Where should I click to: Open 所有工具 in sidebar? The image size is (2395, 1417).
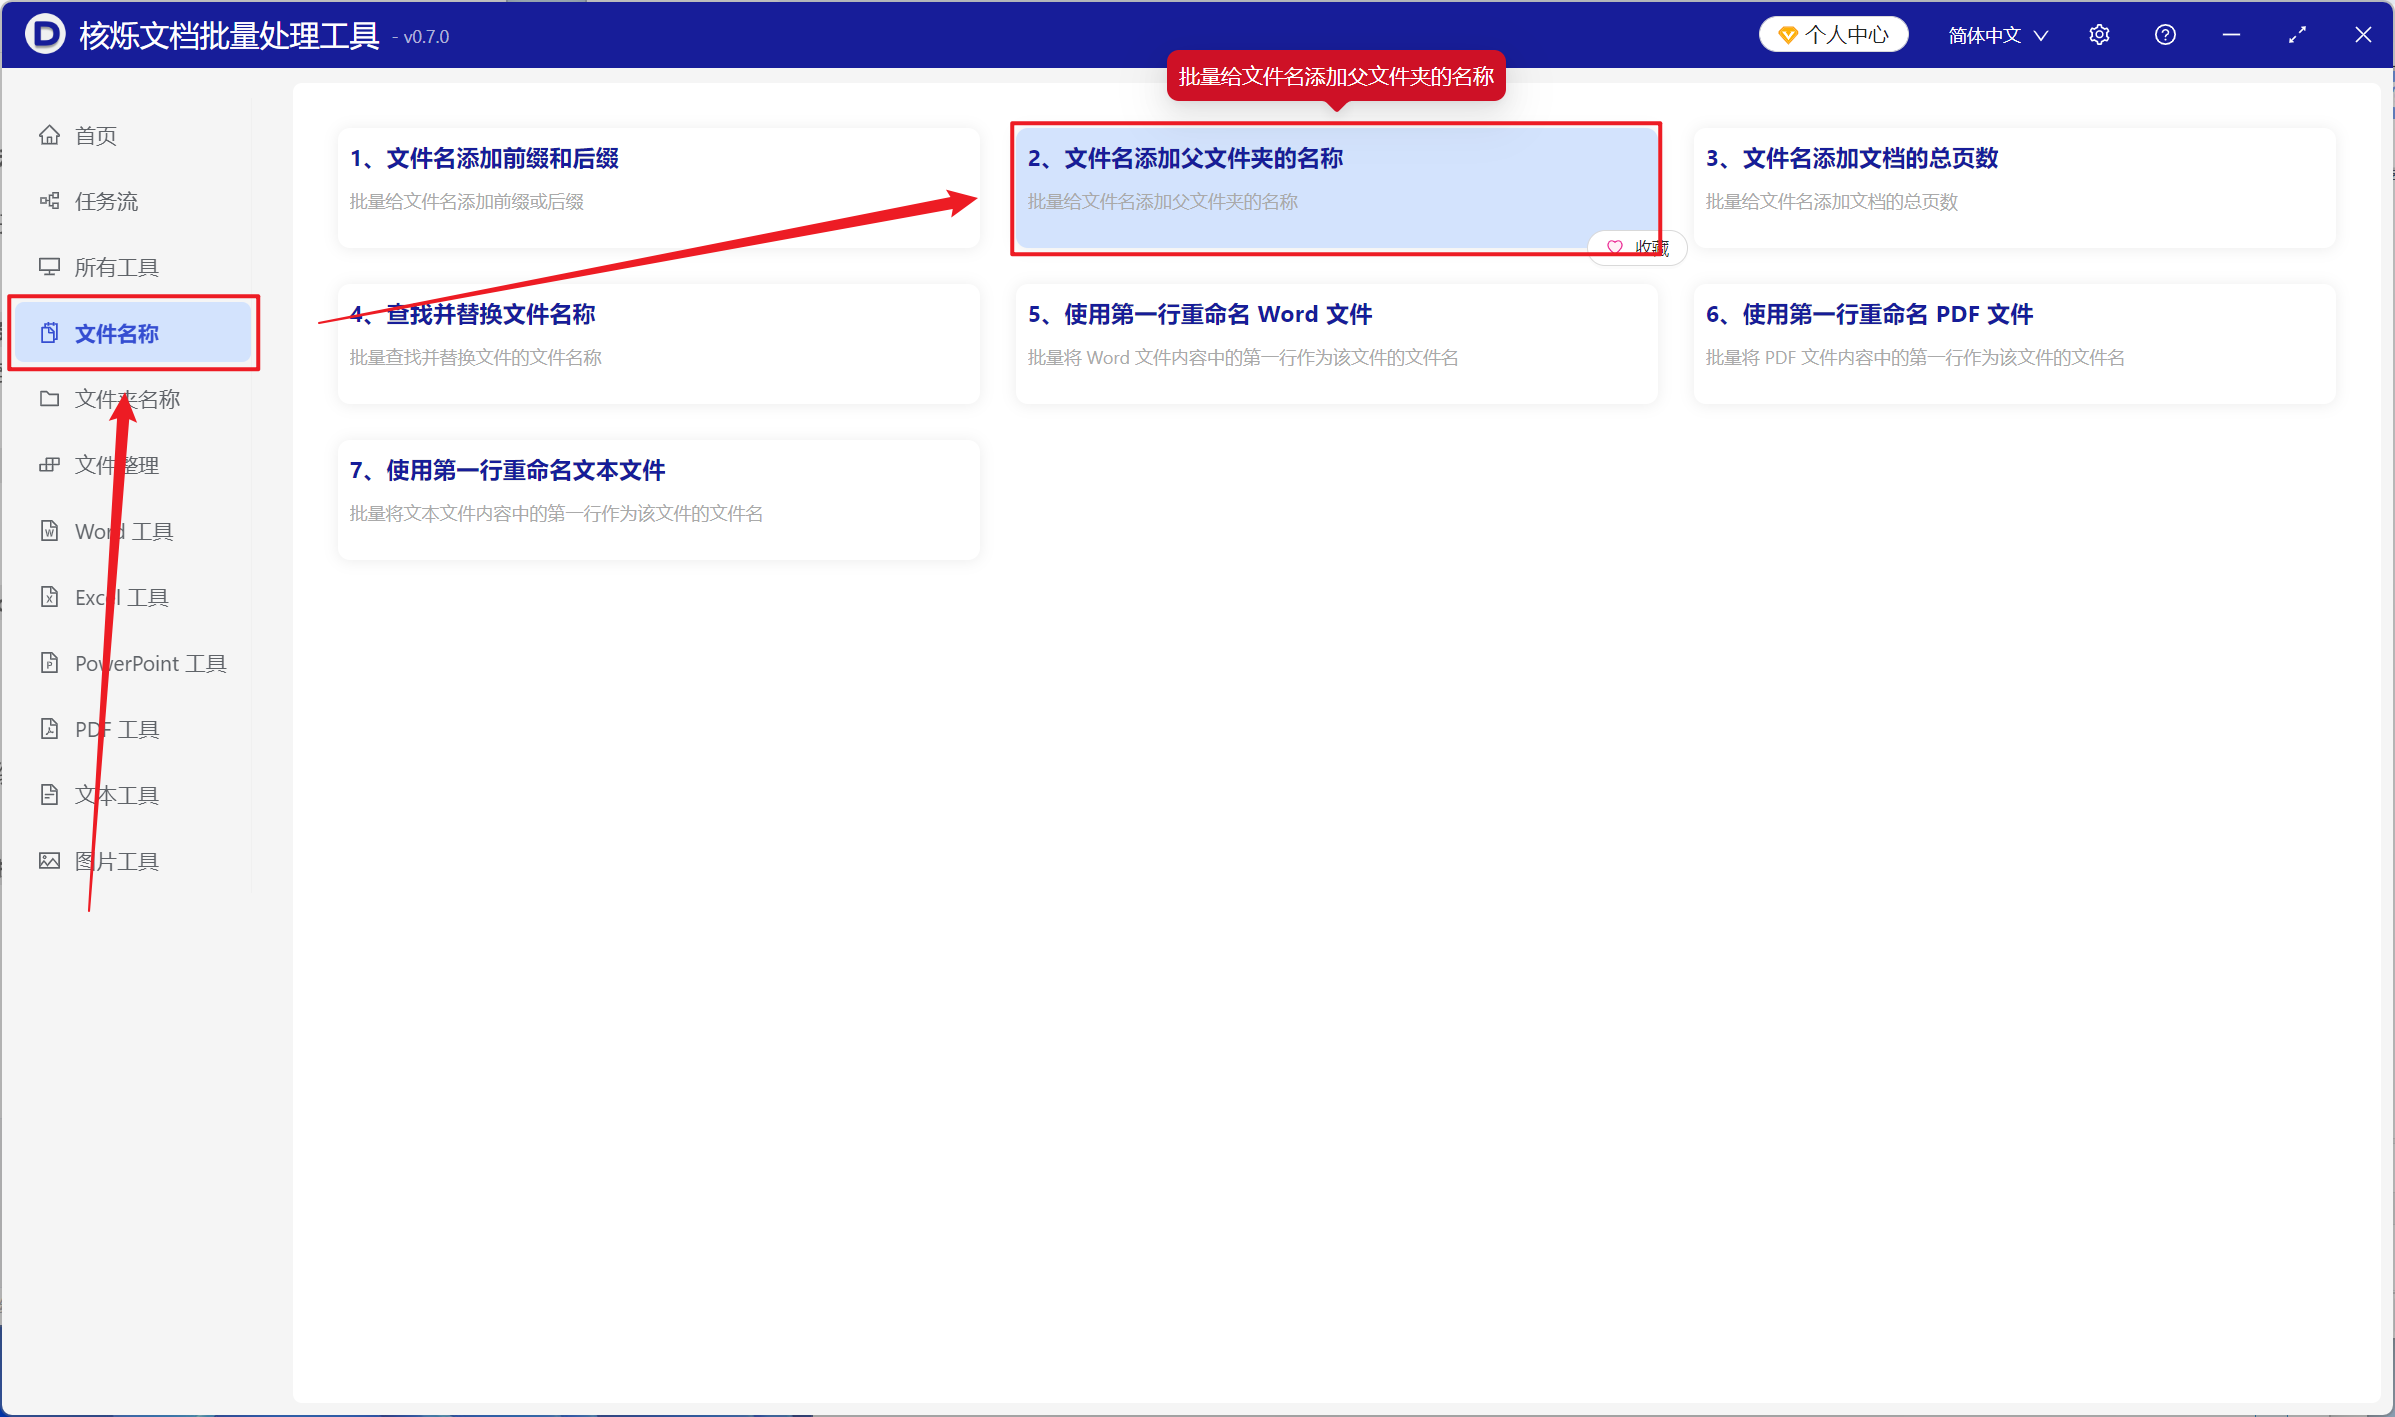click(130, 267)
